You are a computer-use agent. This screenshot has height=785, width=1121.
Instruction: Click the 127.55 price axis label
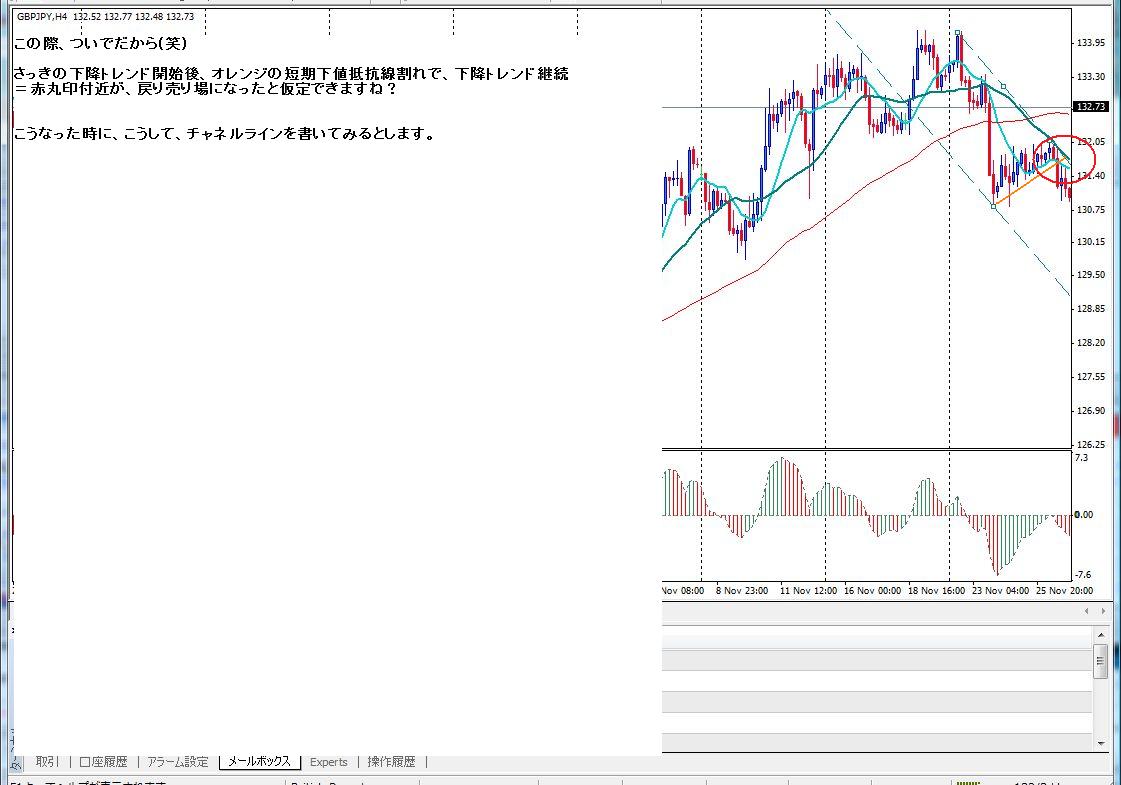[1091, 377]
